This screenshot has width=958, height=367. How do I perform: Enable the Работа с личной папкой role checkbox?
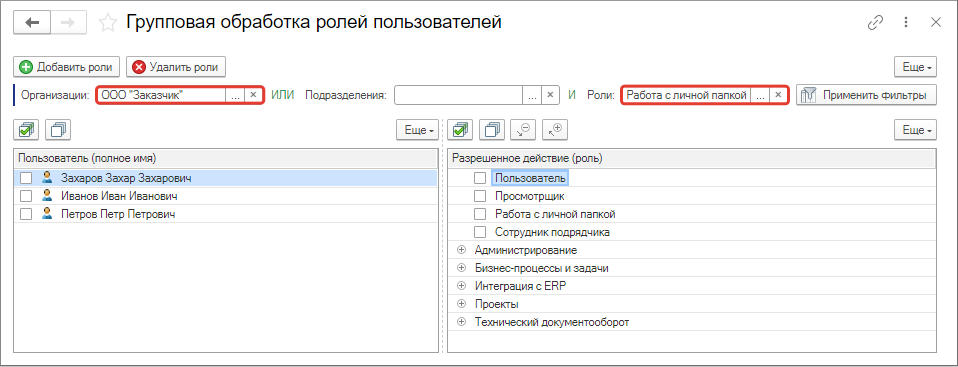[480, 214]
